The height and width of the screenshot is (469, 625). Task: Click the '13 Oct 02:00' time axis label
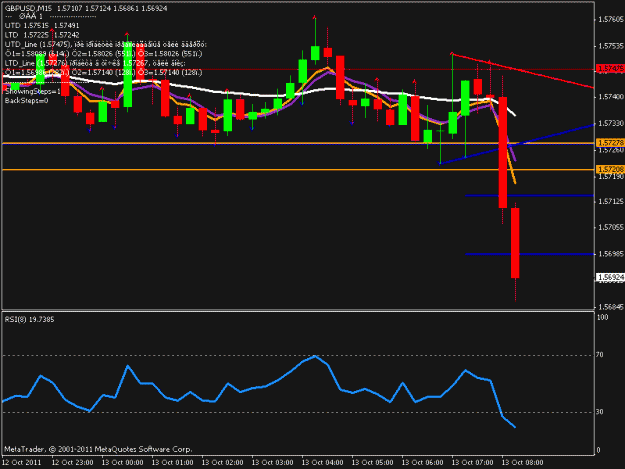tap(222, 463)
